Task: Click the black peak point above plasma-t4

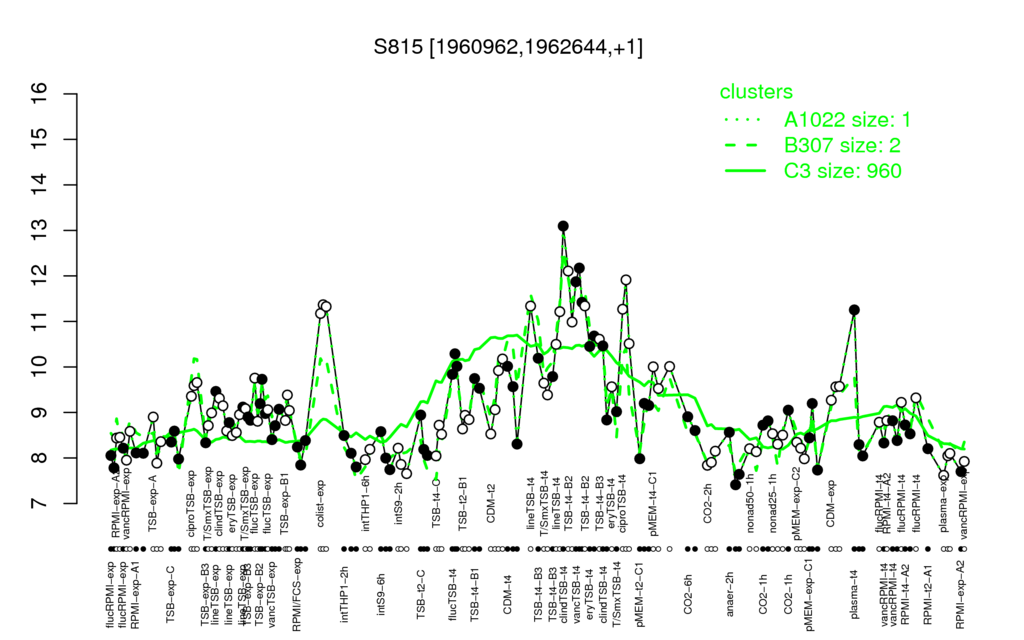Action: 854,310
